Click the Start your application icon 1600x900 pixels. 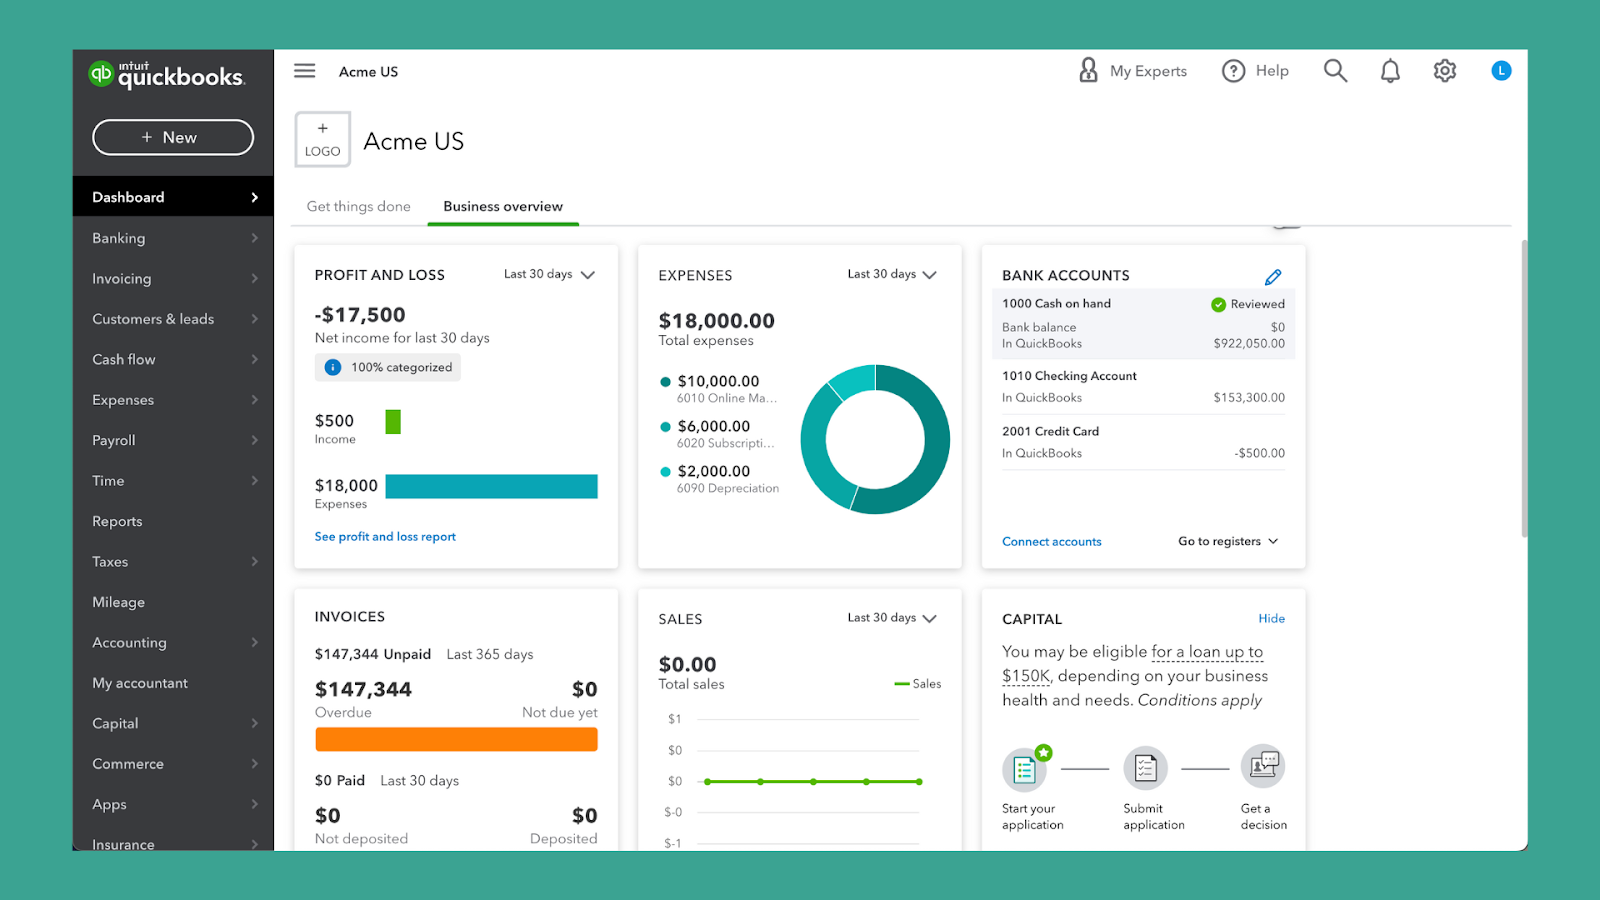[x=1025, y=768]
